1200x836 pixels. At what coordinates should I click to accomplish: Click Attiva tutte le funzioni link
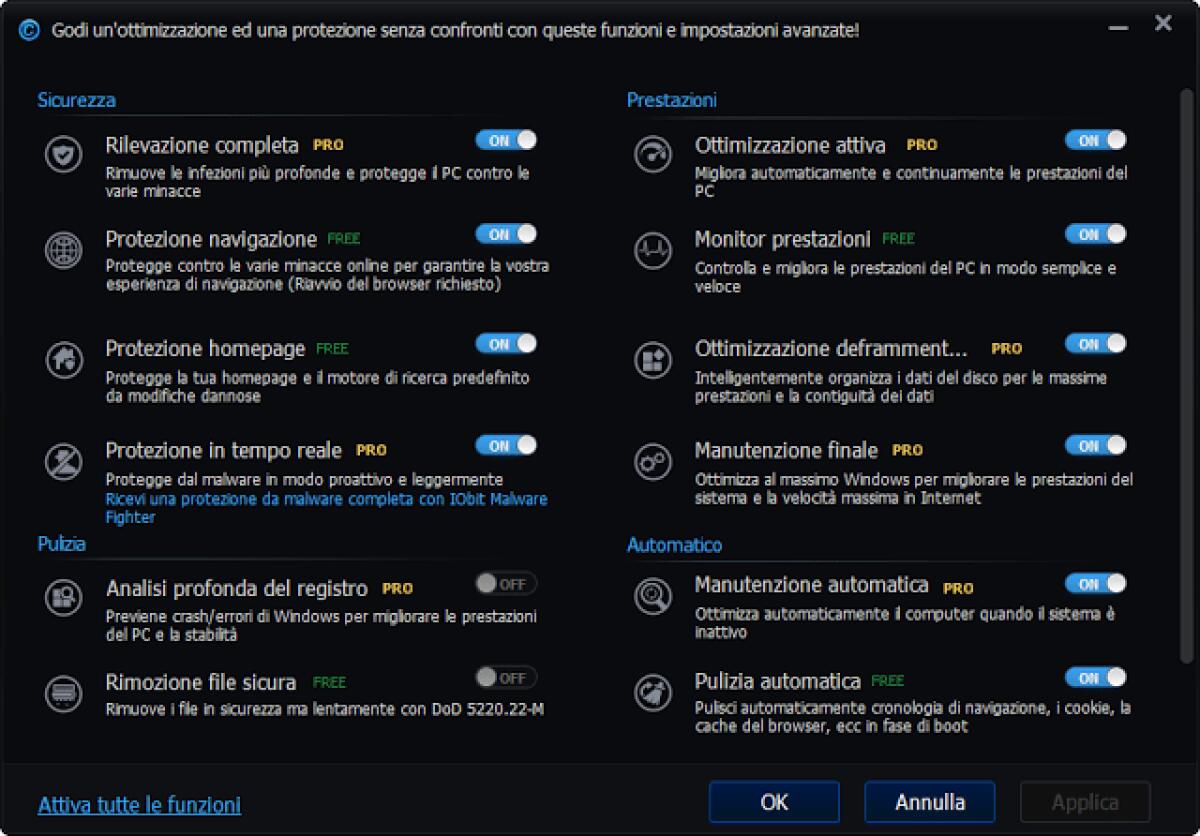[138, 804]
